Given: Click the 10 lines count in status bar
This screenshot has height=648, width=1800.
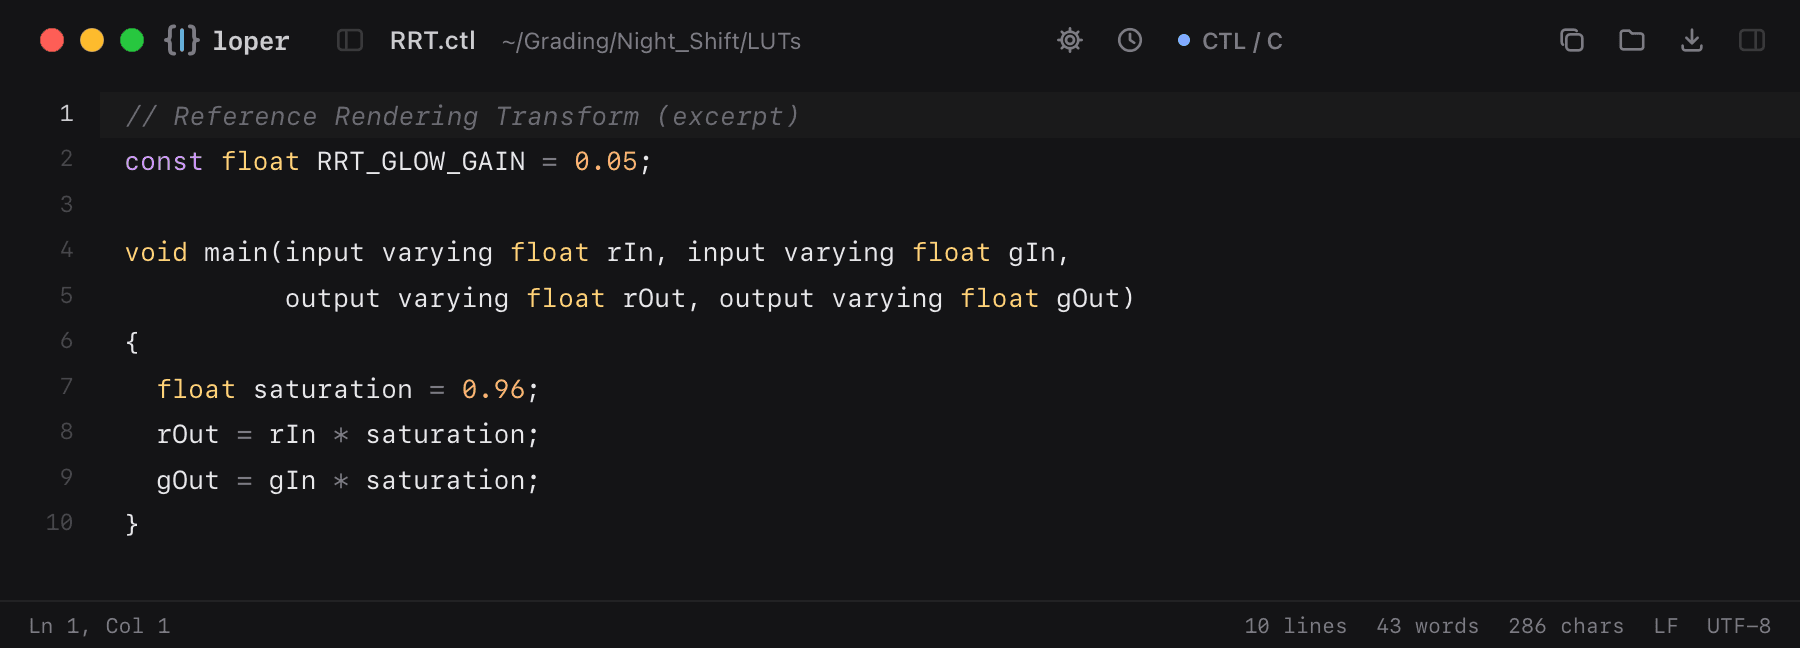Looking at the screenshot, I should [x=1295, y=626].
